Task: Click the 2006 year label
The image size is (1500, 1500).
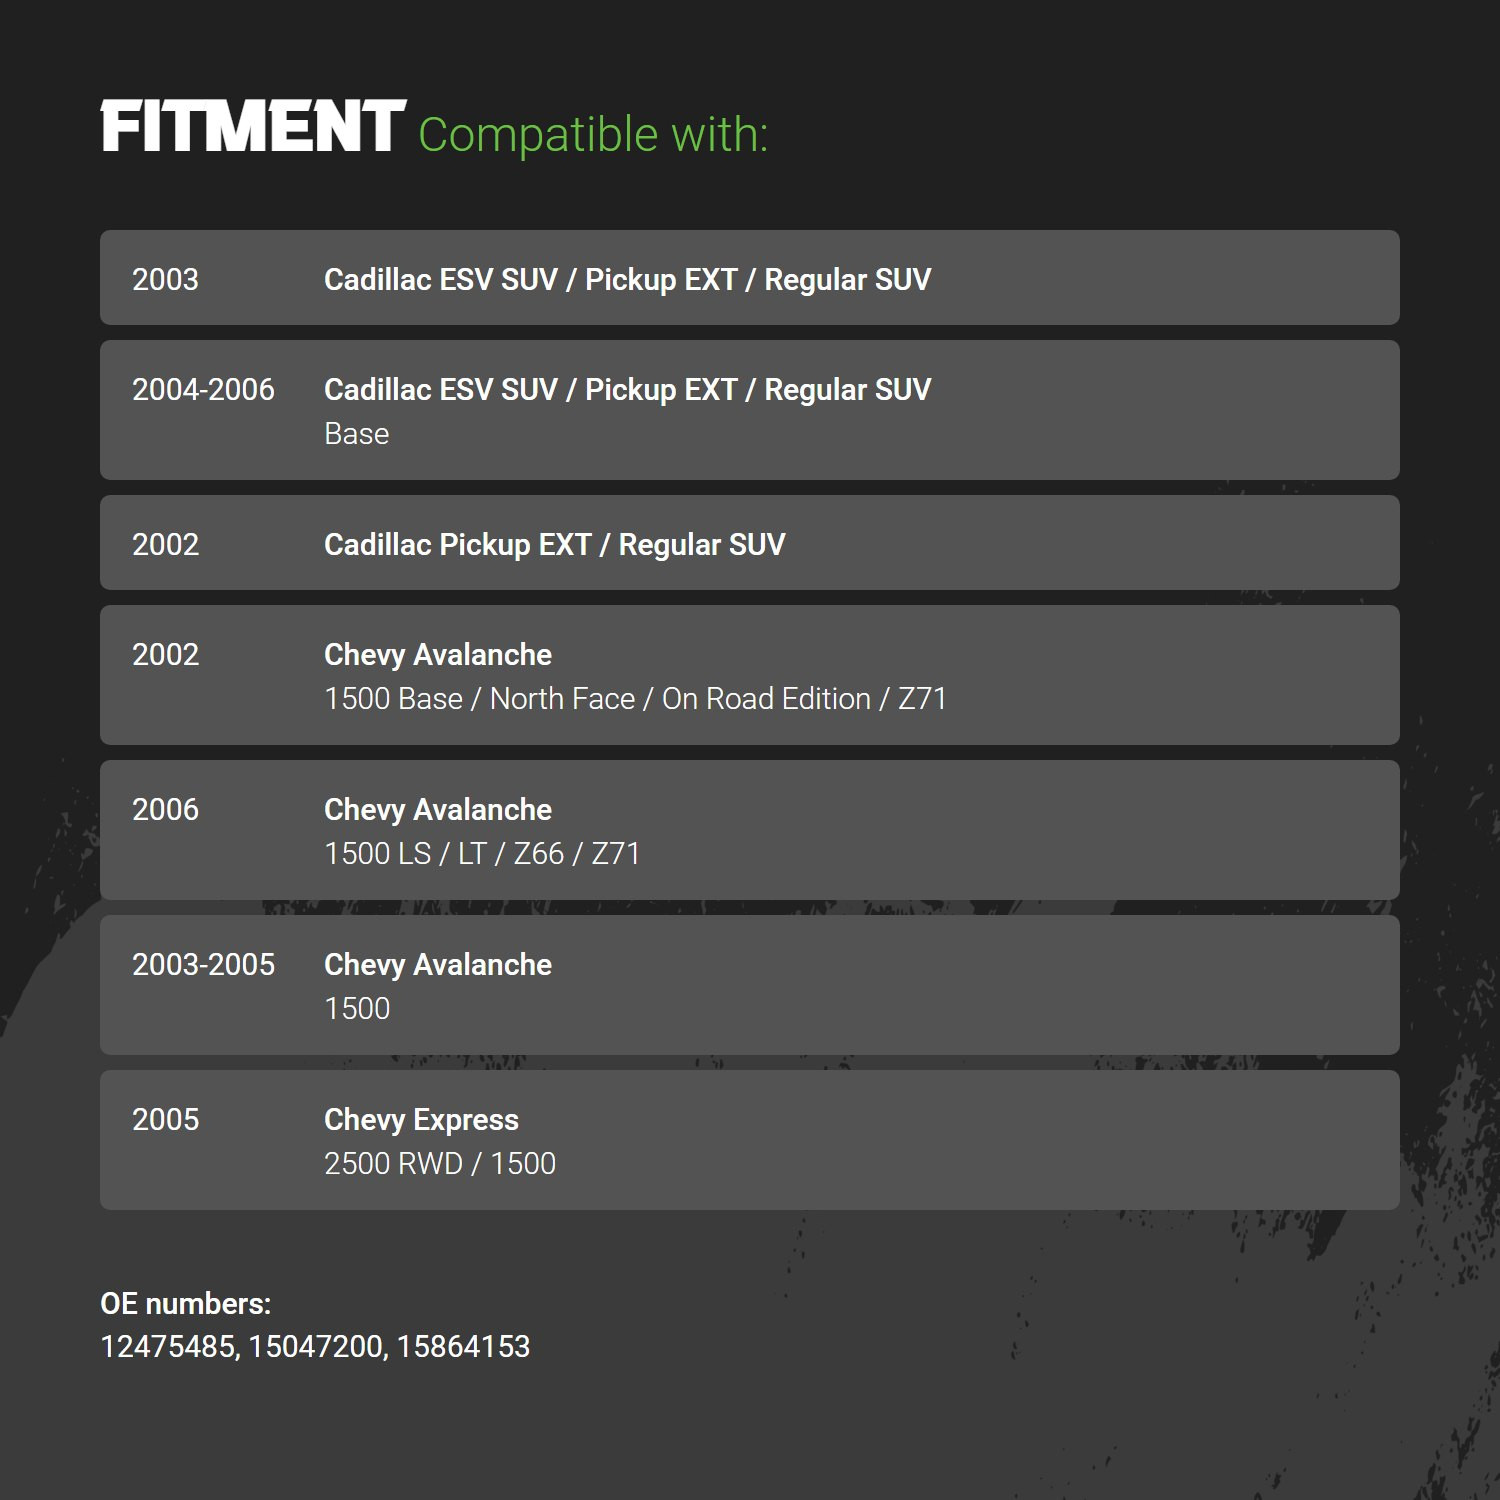Action: (x=165, y=809)
